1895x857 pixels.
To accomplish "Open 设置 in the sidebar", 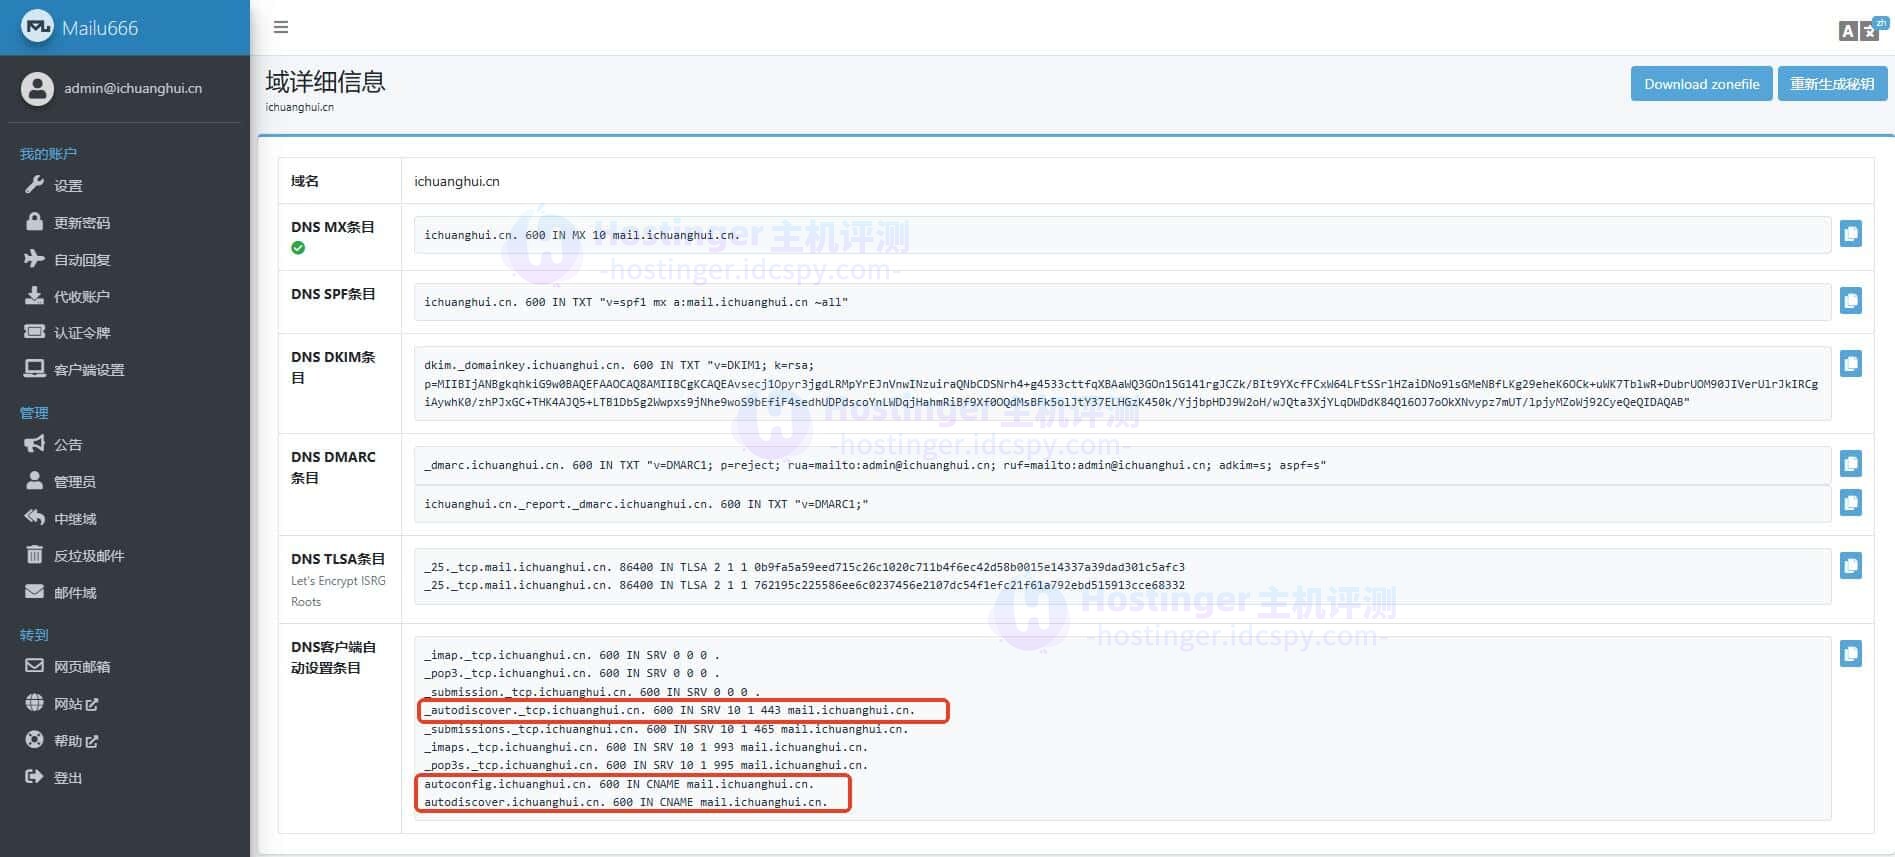I will click(x=68, y=186).
